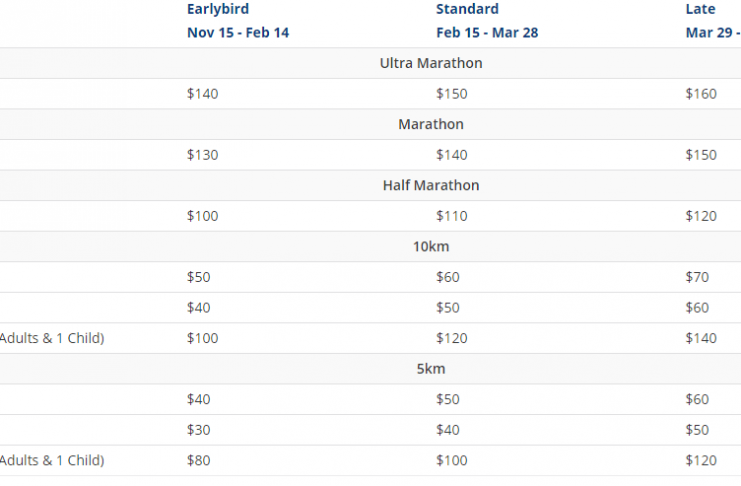Click the $150 Ultra Marathon standard price
Viewport: 741px width, 486px height.
(x=452, y=94)
